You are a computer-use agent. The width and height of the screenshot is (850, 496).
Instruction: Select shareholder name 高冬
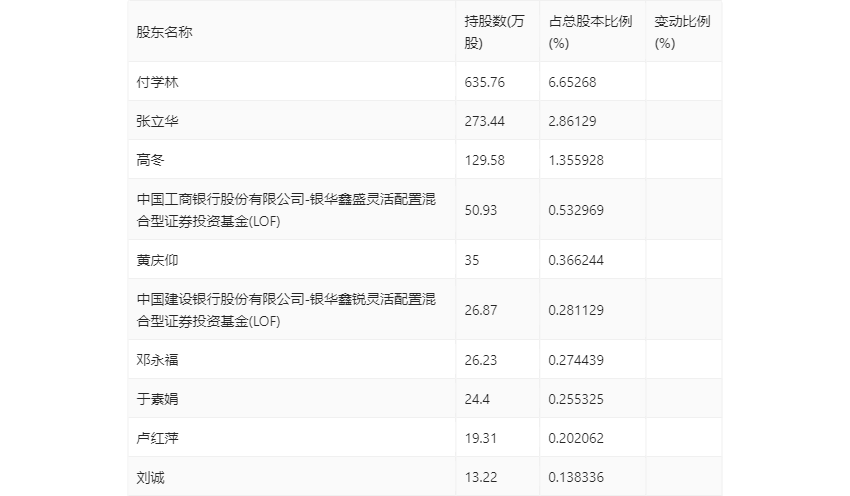[150, 160]
